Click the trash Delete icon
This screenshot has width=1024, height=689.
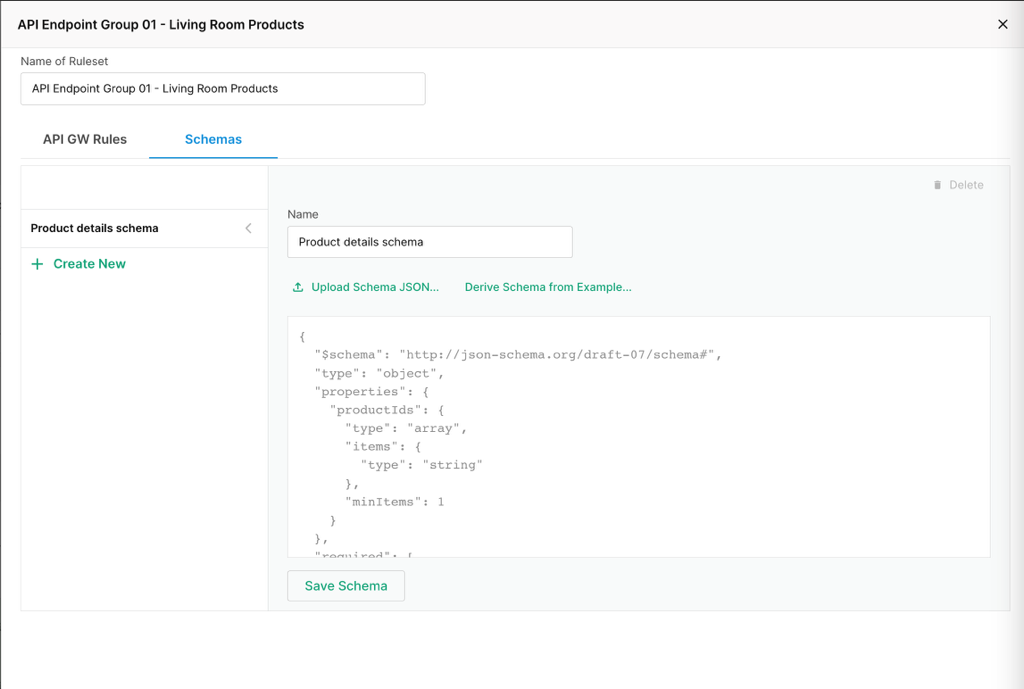pos(937,184)
